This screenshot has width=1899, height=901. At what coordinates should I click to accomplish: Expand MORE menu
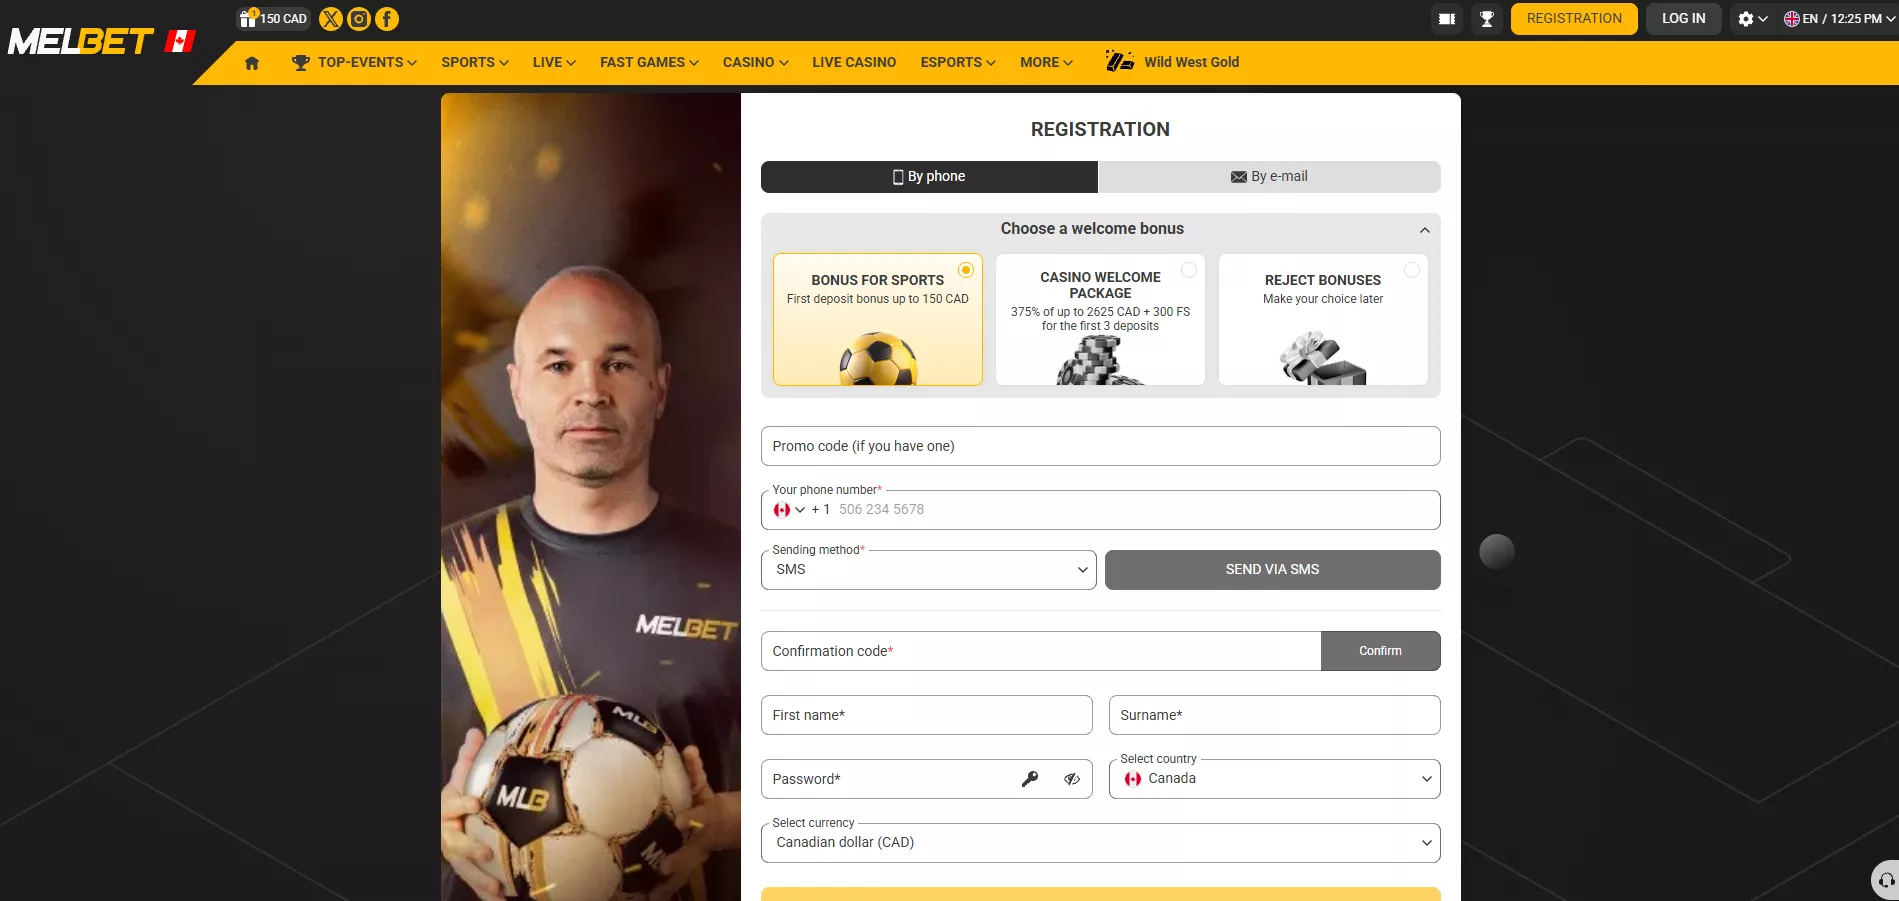coord(1046,62)
